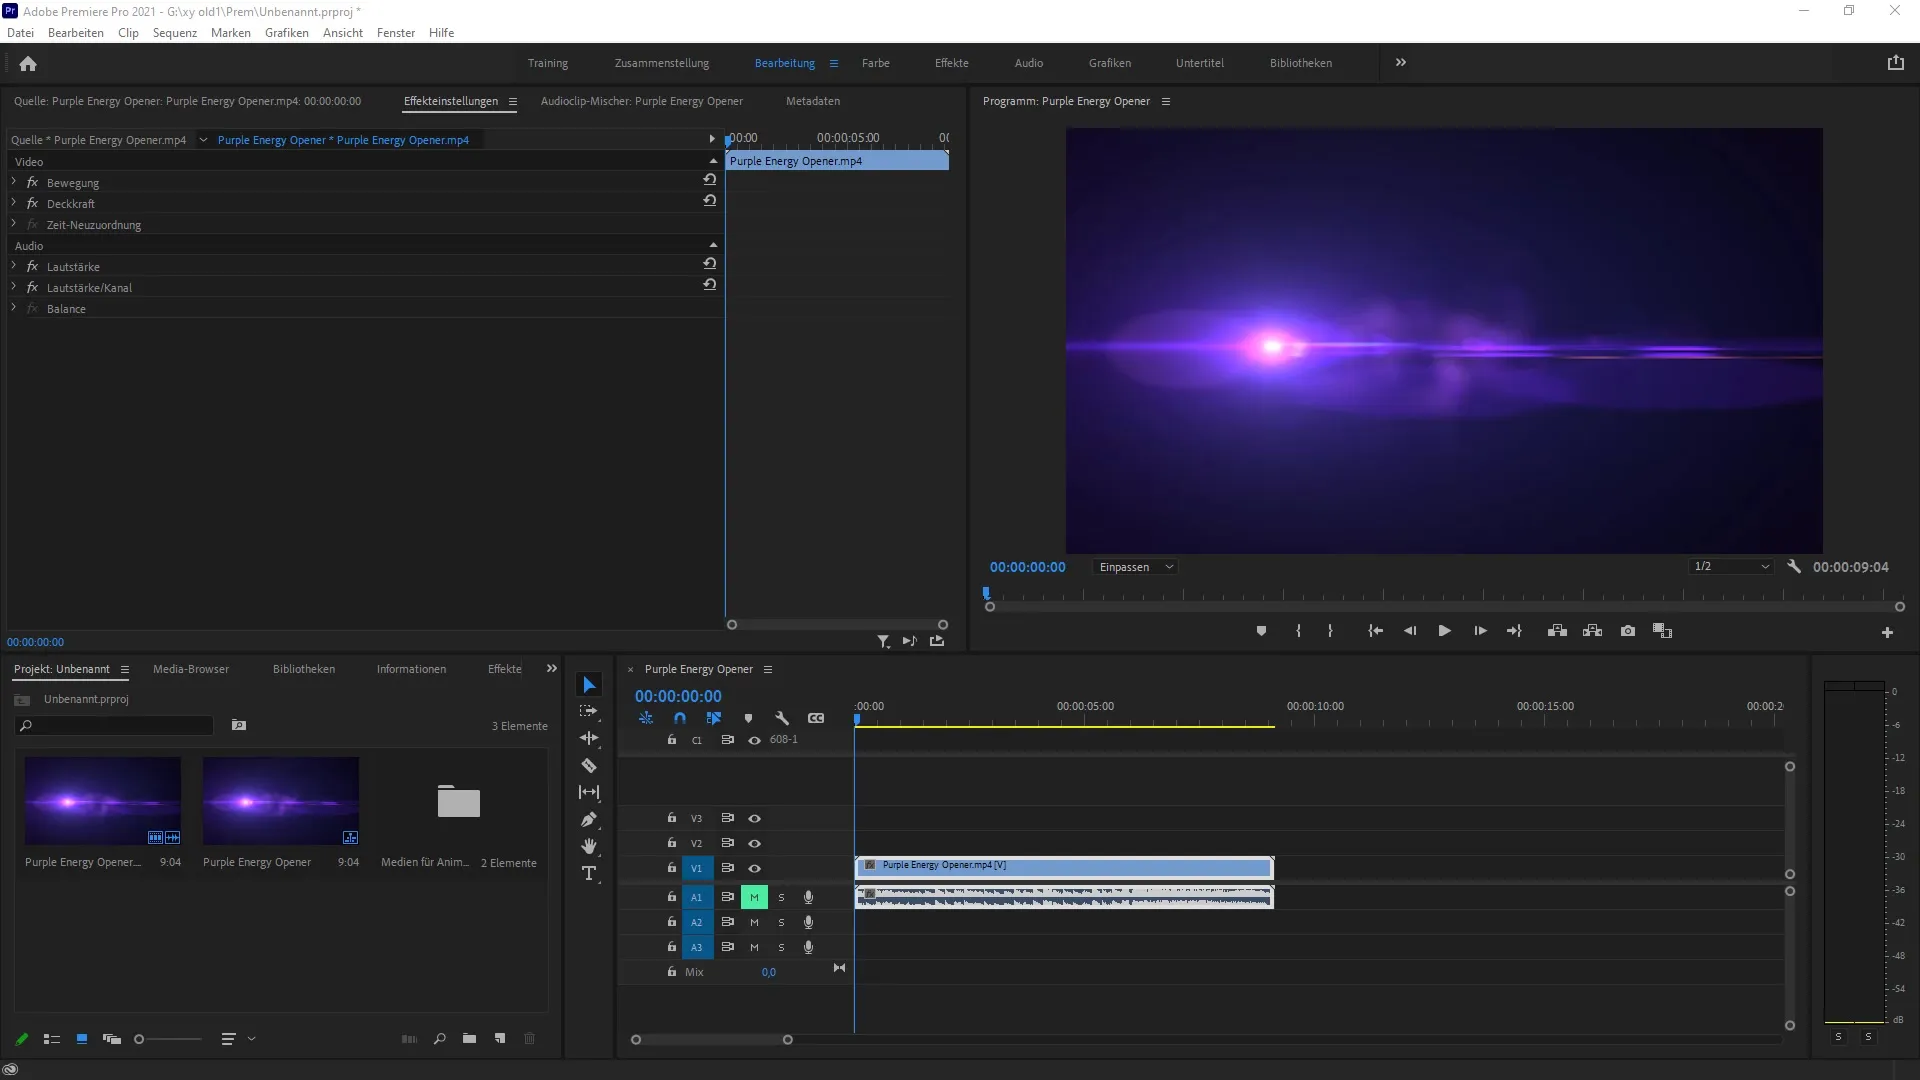Select the Ripple Edit tool

[589, 738]
